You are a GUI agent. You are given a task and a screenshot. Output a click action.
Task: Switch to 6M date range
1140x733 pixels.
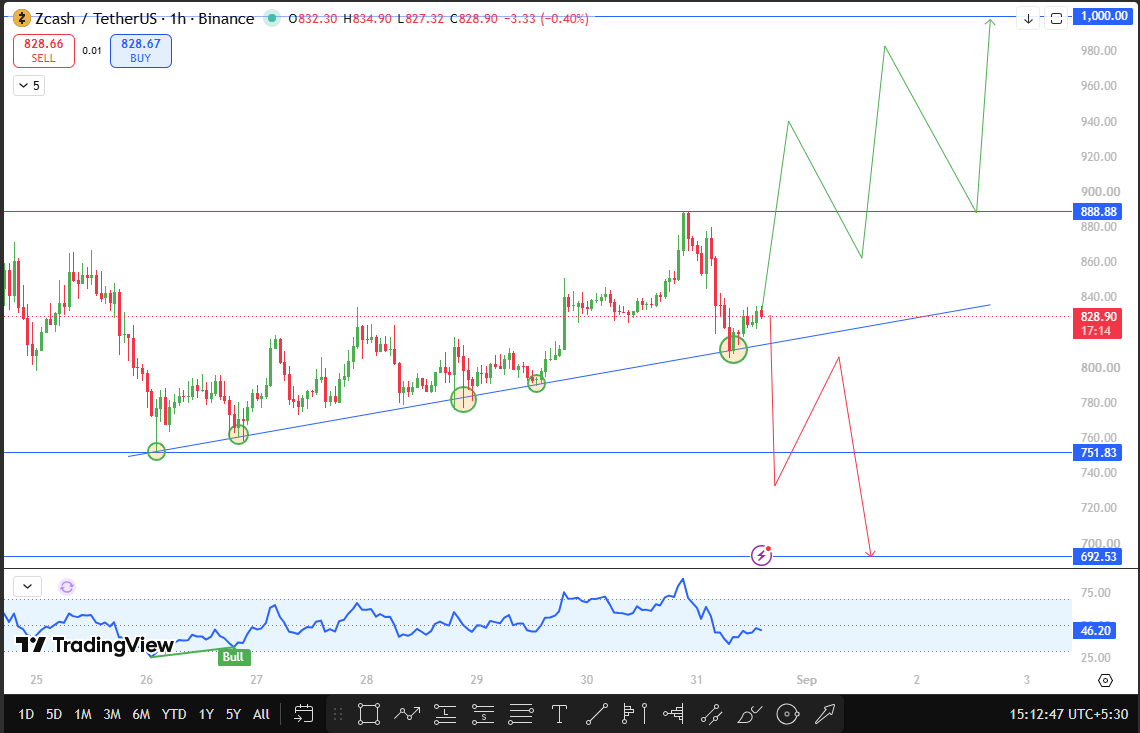pyautogui.click(x=141, y=714)
